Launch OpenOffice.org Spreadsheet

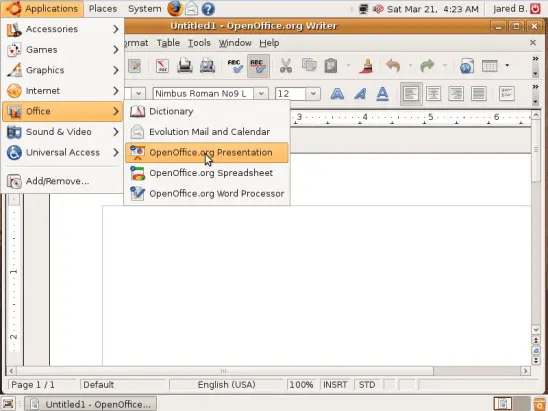point(207,173)
